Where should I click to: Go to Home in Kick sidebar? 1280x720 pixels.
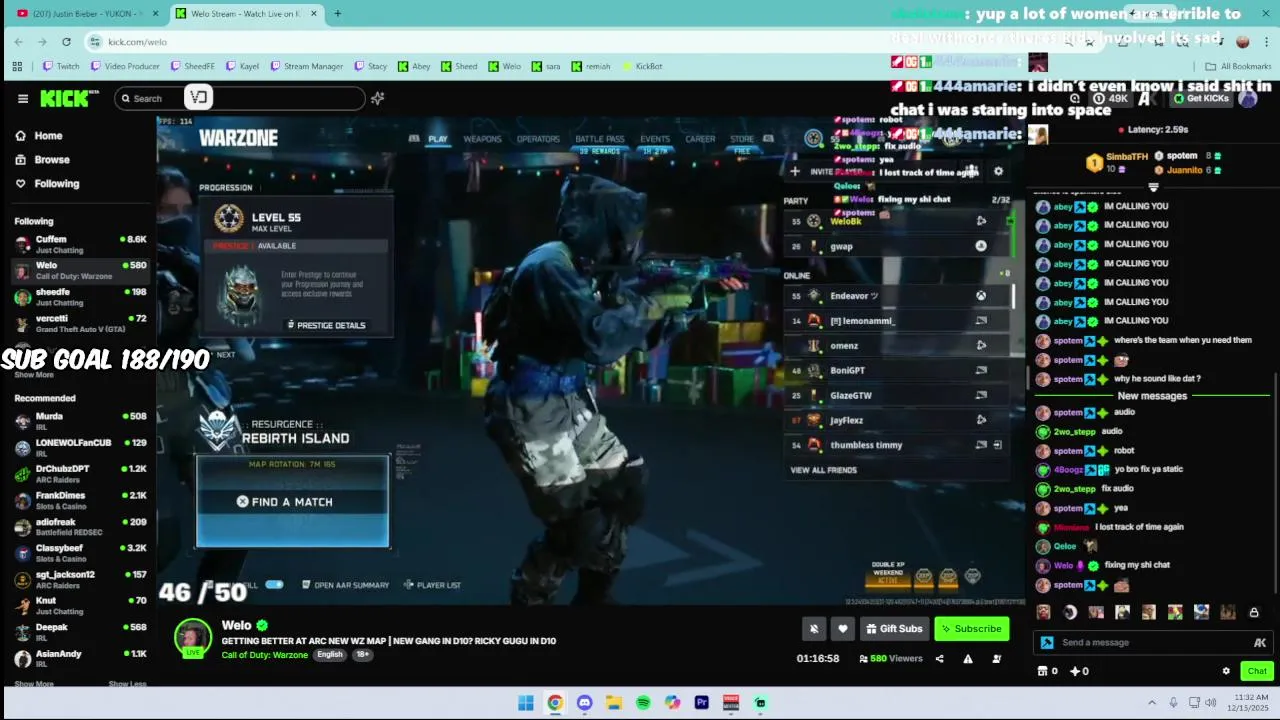pyautogui.click(x=38, y=136)
